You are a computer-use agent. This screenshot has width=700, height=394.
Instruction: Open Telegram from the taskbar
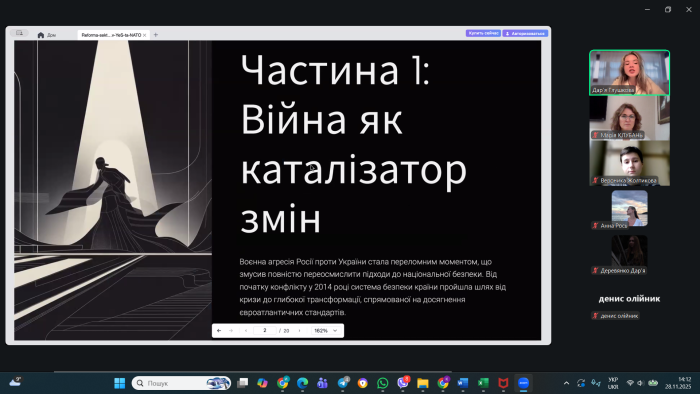[343, 383]
